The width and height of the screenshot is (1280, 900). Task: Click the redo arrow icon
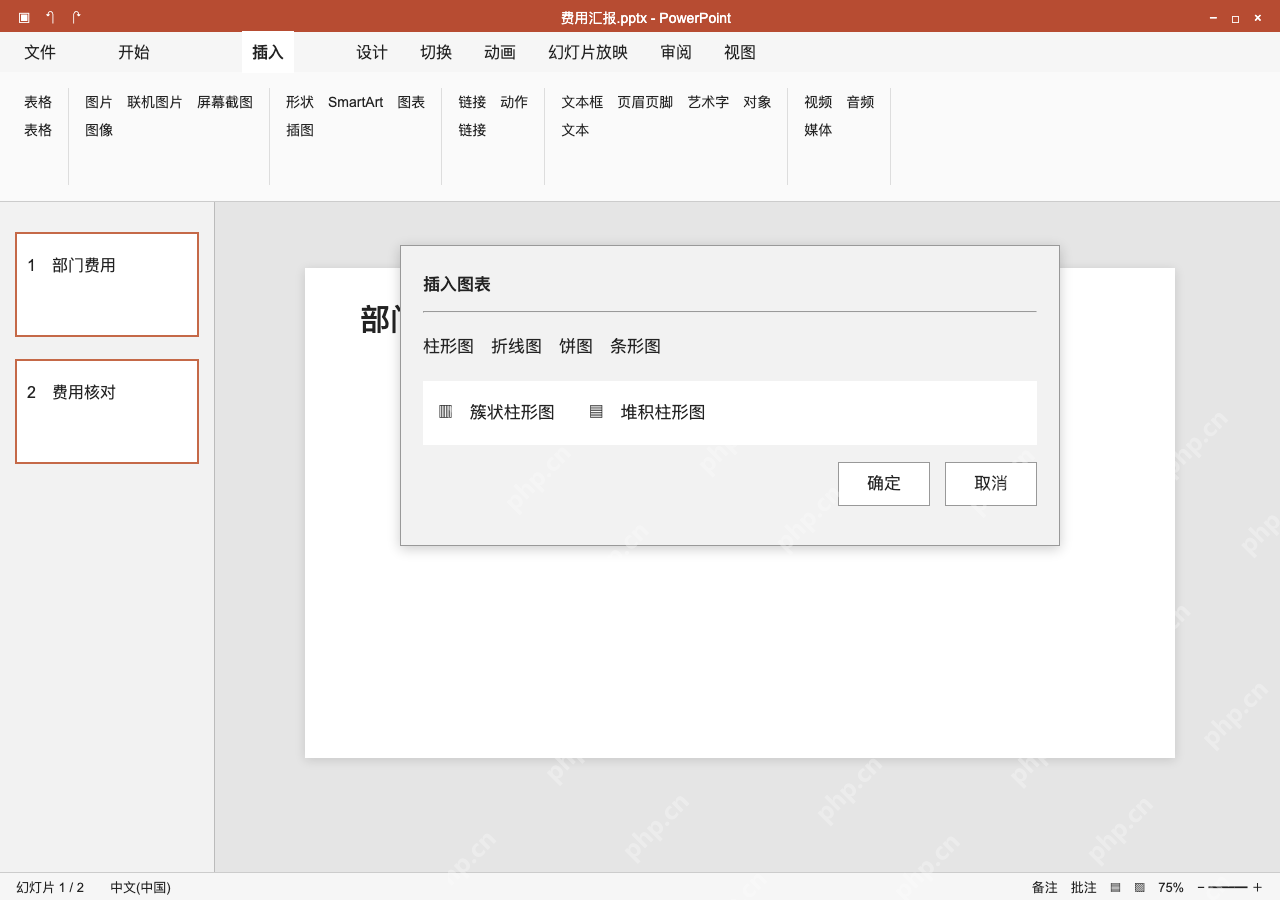[76, 17]
